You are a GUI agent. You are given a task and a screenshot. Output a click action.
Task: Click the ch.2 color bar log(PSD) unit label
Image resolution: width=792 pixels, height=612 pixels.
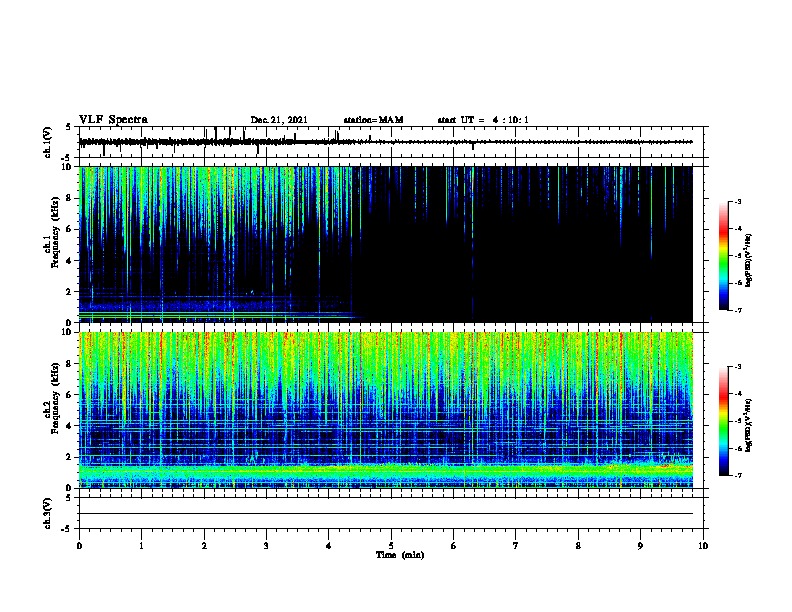pos(749,426)
